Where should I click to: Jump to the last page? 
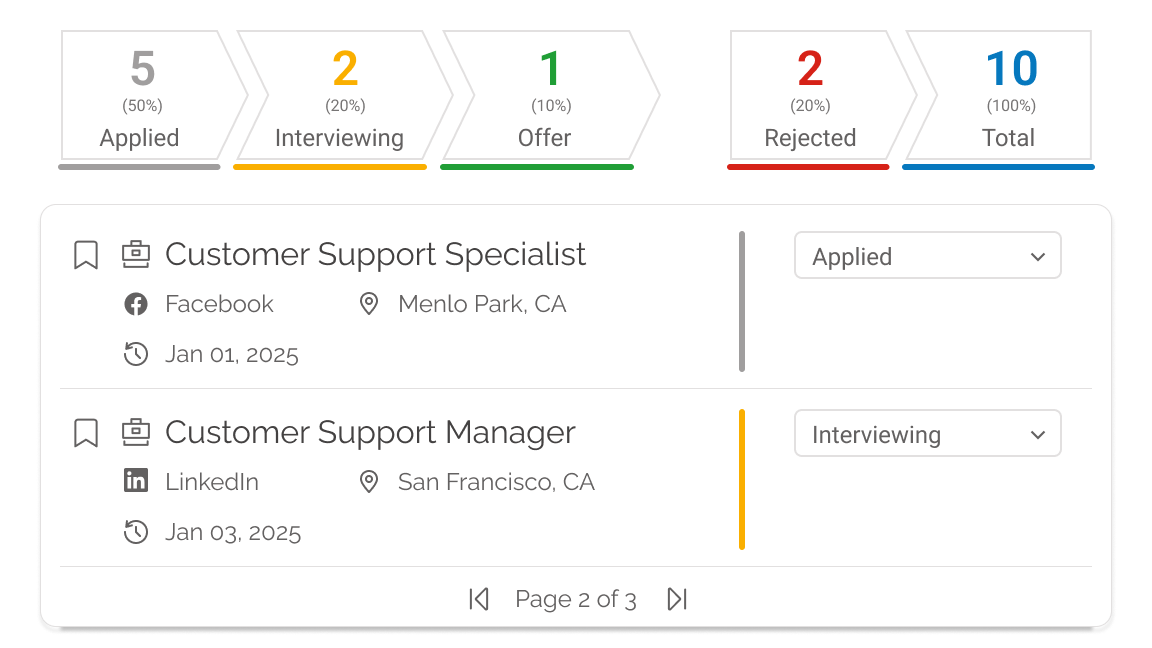(x=676, y=598)
